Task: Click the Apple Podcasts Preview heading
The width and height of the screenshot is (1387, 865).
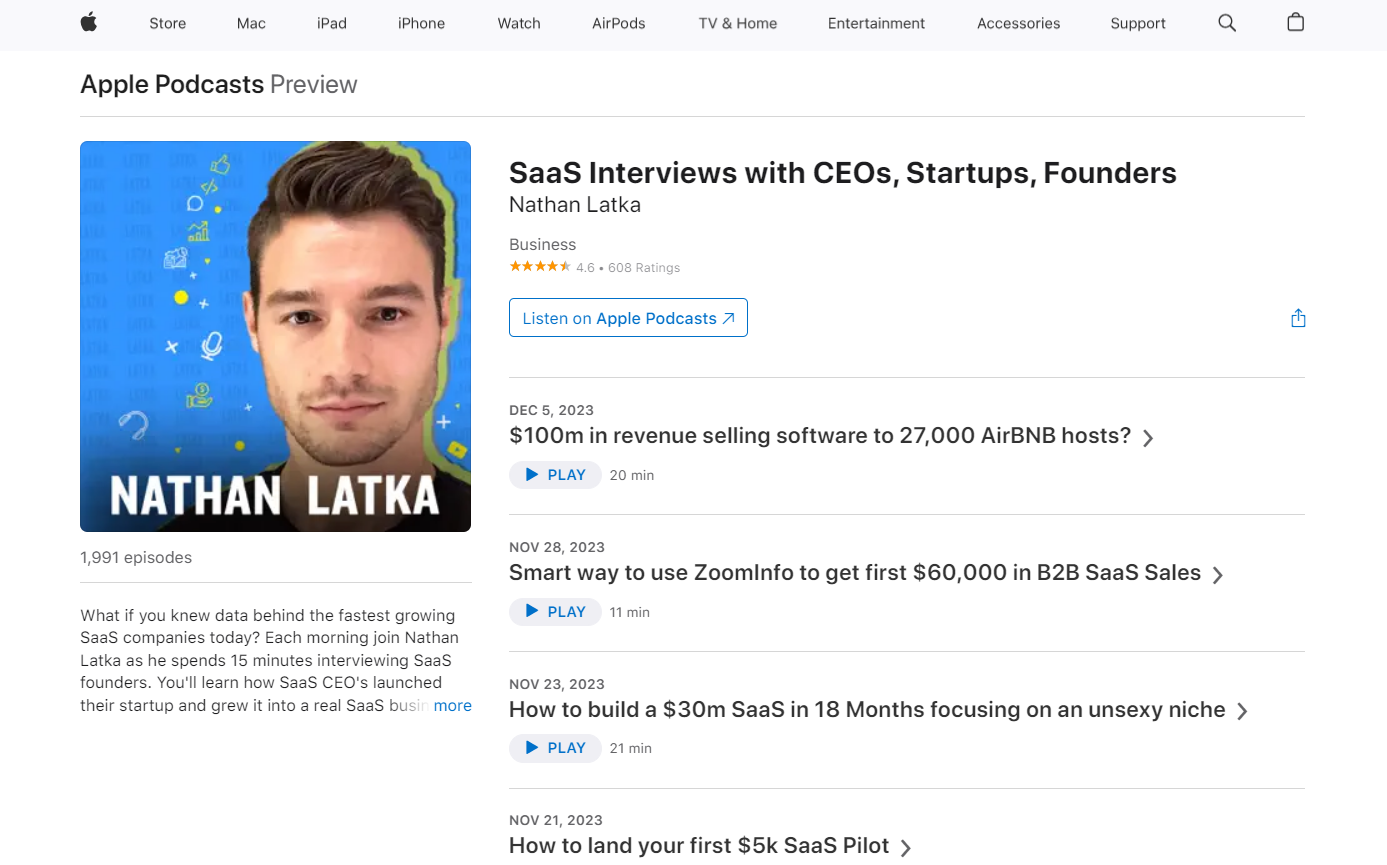Action: click(x=218, y=84)
